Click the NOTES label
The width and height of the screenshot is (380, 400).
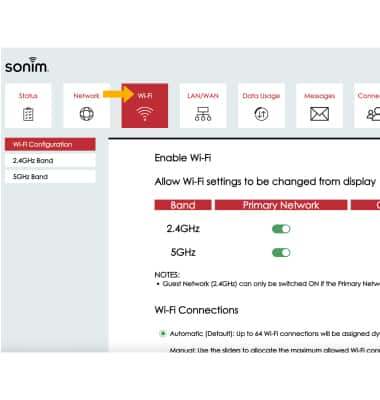[x=167, y=275]
